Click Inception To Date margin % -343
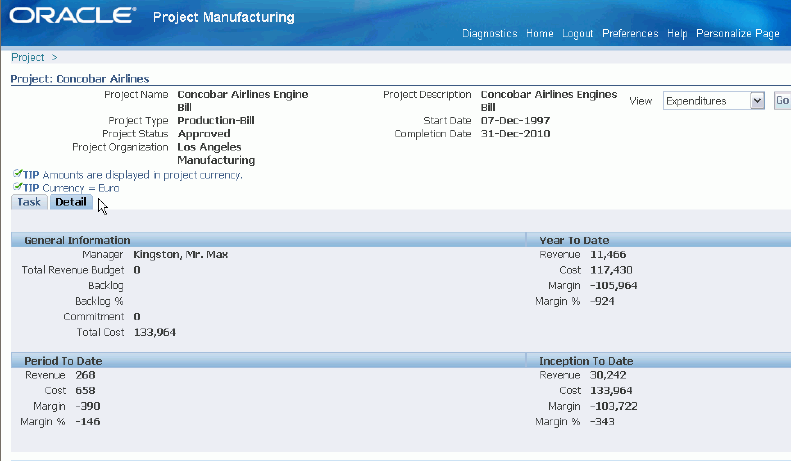791x461 pixels. [x=602, y=422]
